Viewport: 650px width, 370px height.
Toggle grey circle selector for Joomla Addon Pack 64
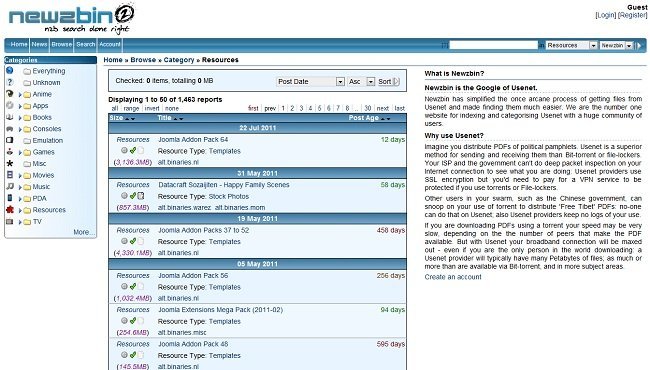(124, 150)
